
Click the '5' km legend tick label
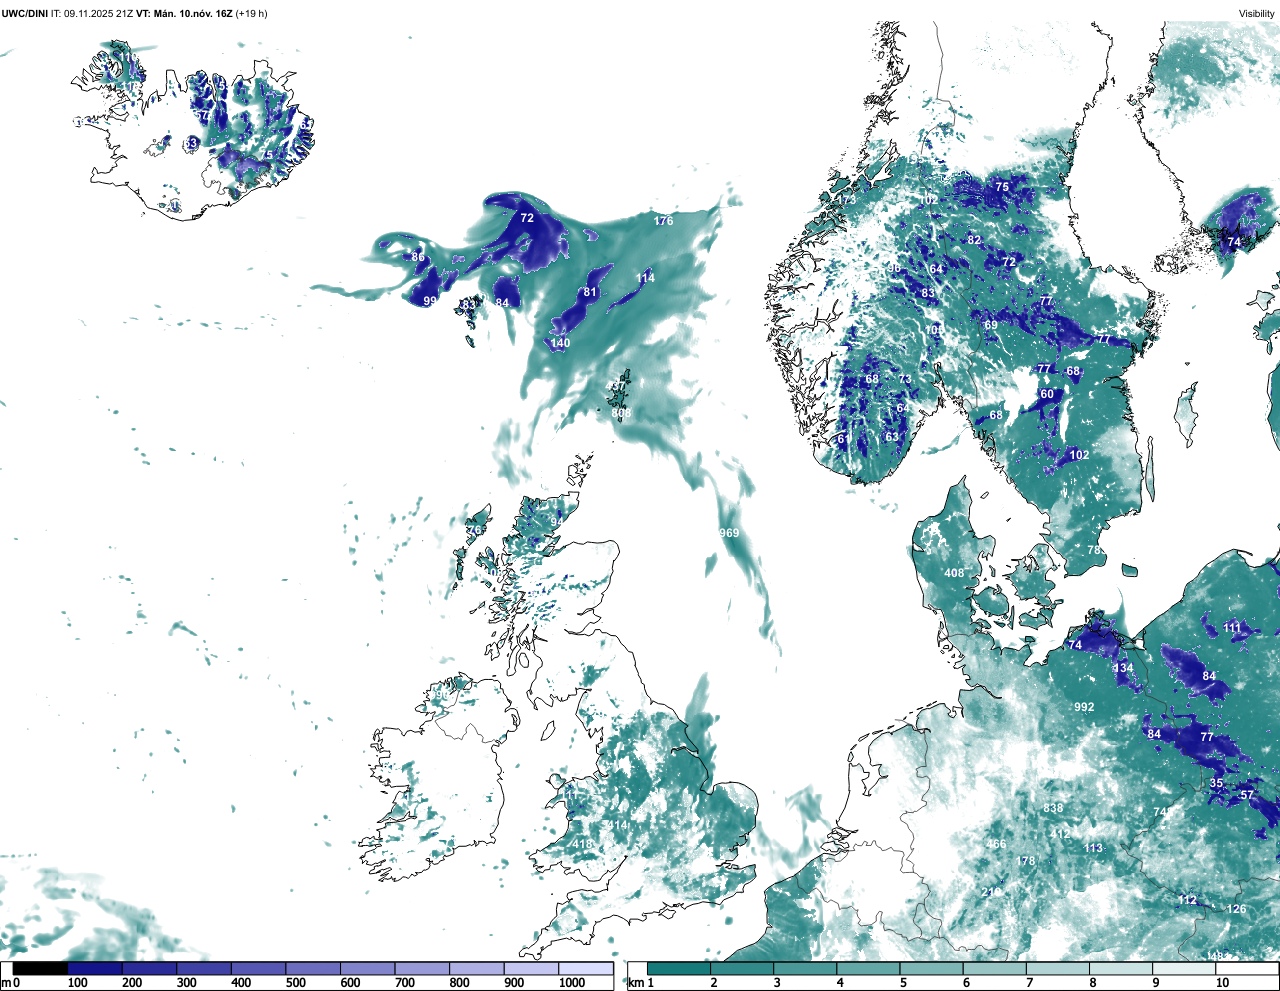[902, 983]
